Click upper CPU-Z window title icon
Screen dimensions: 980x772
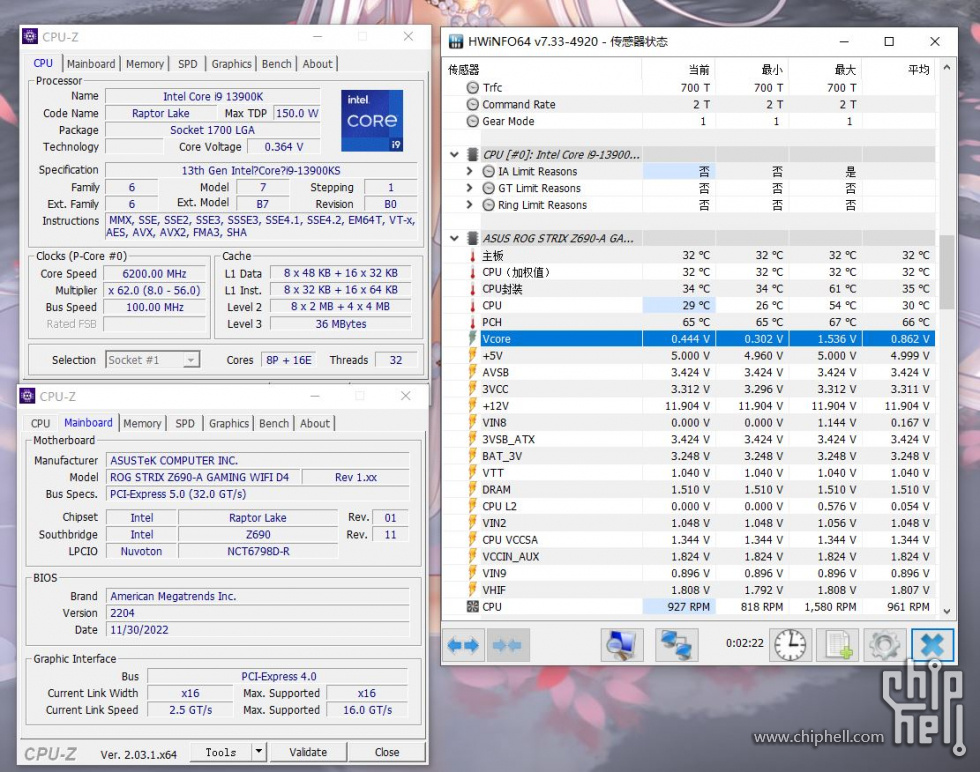point(30,36)
